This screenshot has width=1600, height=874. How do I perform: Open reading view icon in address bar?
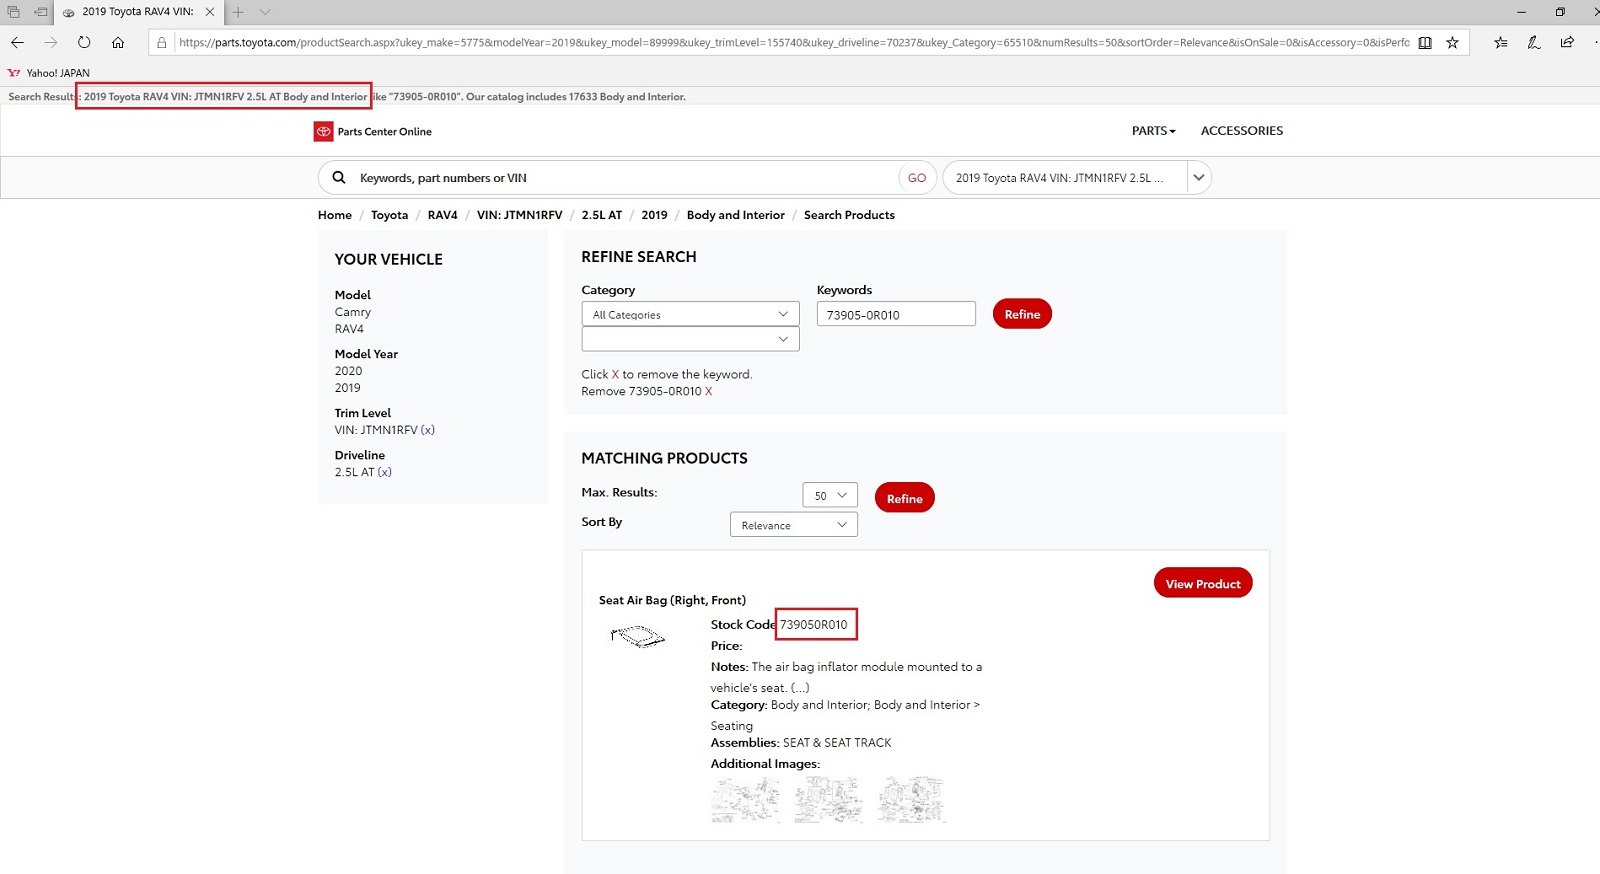(1425, 43)
